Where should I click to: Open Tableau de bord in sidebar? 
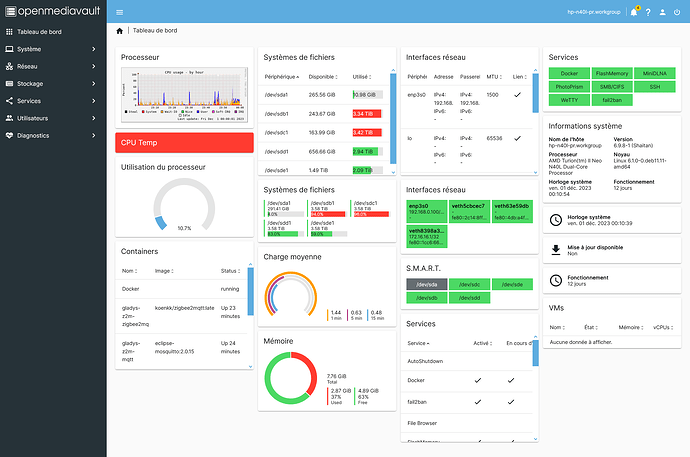(52, 31)
